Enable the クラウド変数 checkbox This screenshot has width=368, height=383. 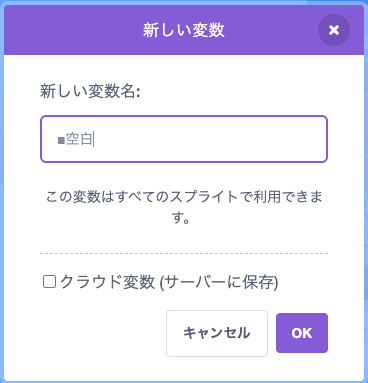pyautogui.click(x=49, y=282)
